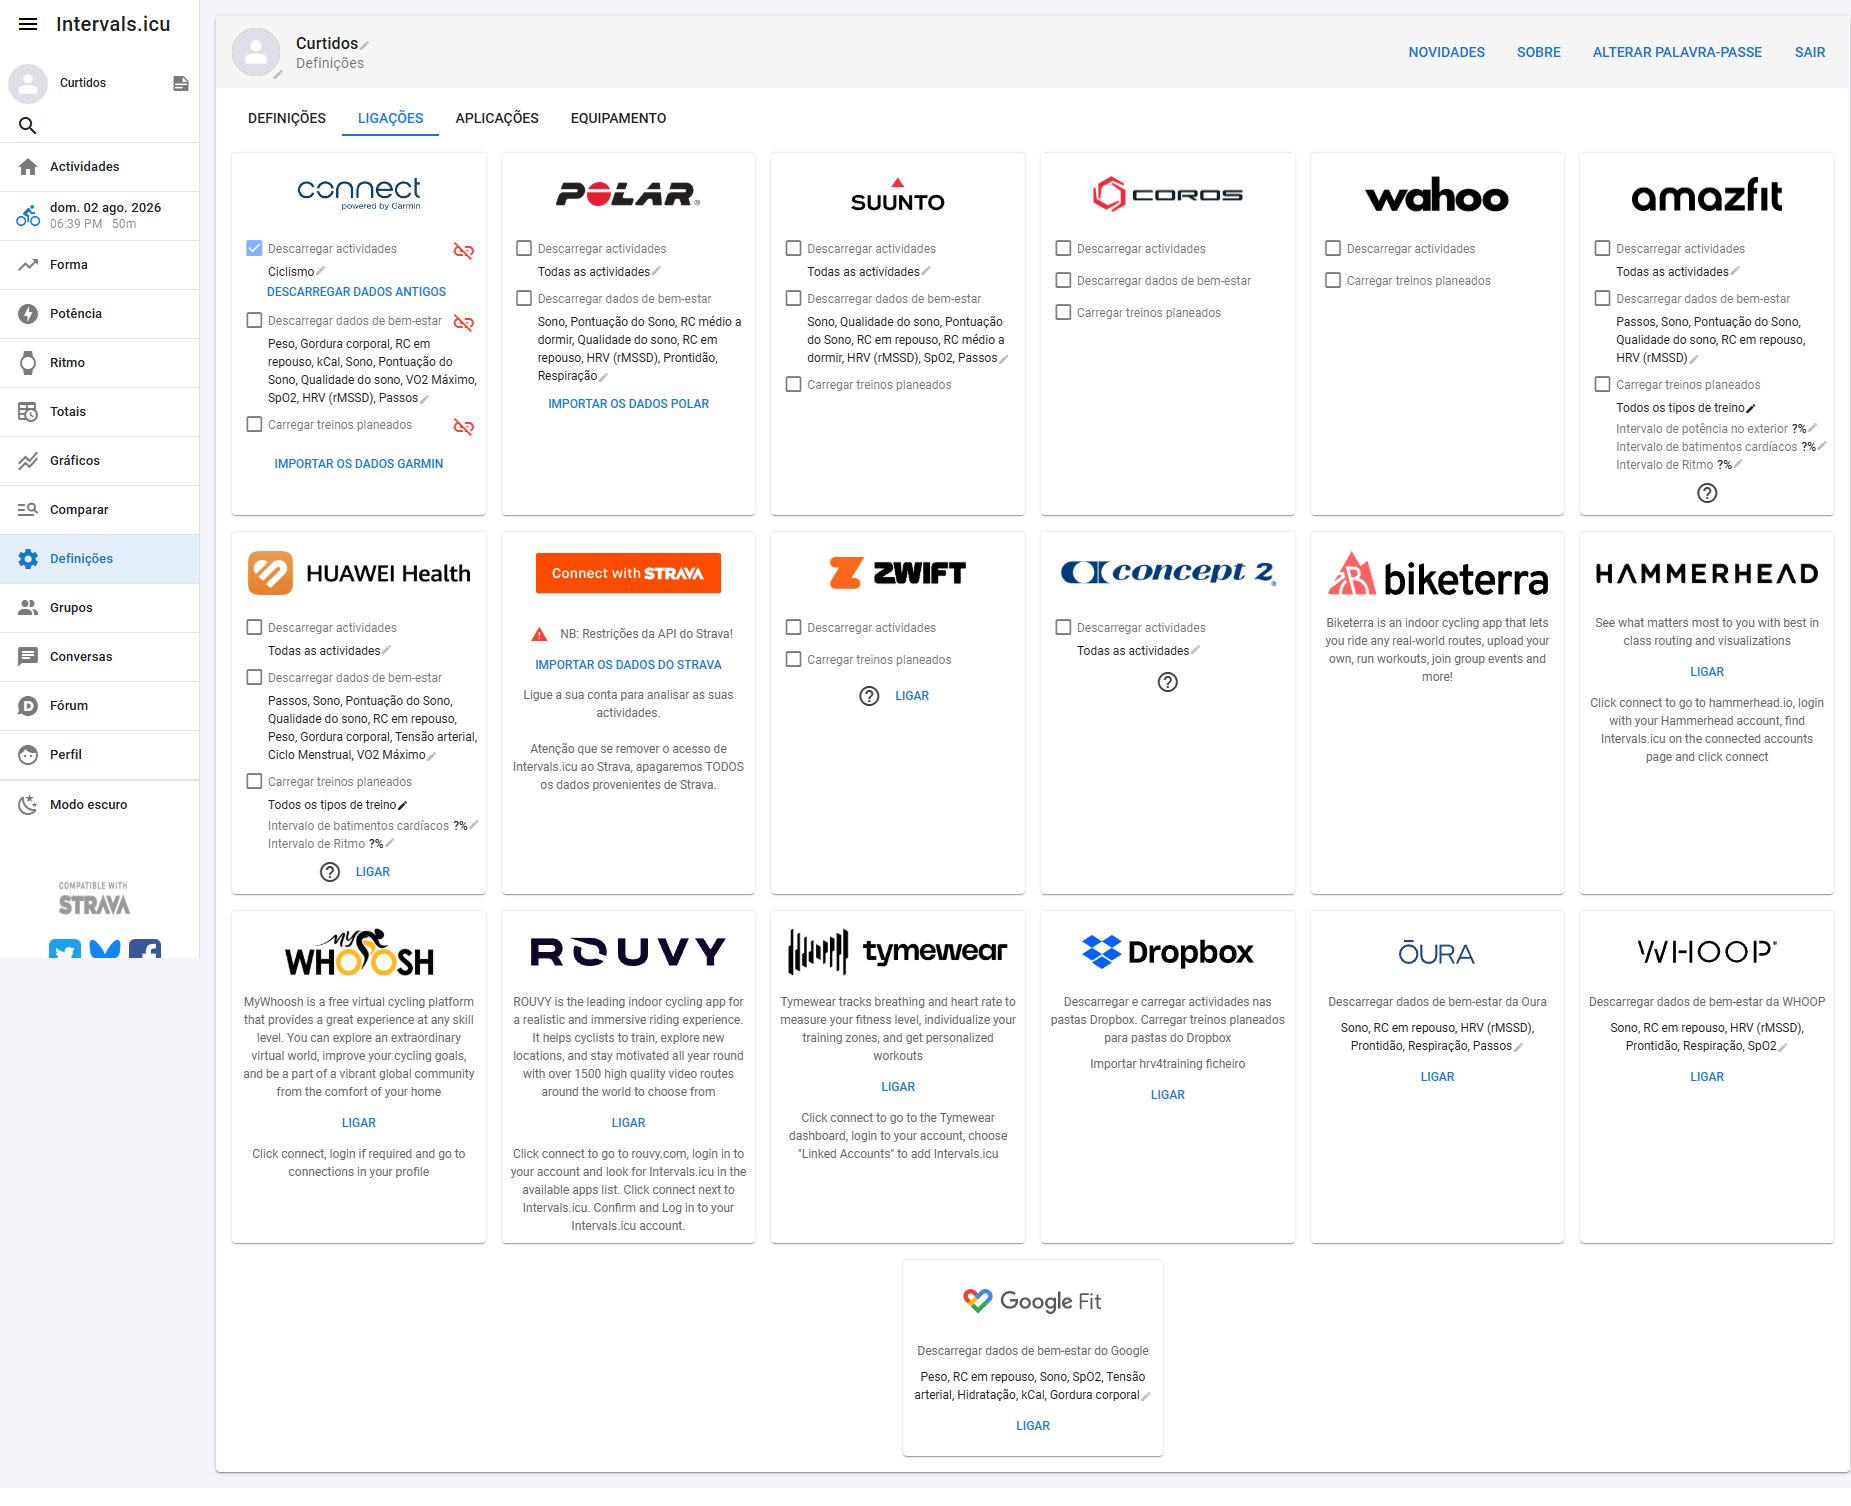Click the Strava API restriction warning icon
Screen dimensions: 1851x1506
click(539, 634)
